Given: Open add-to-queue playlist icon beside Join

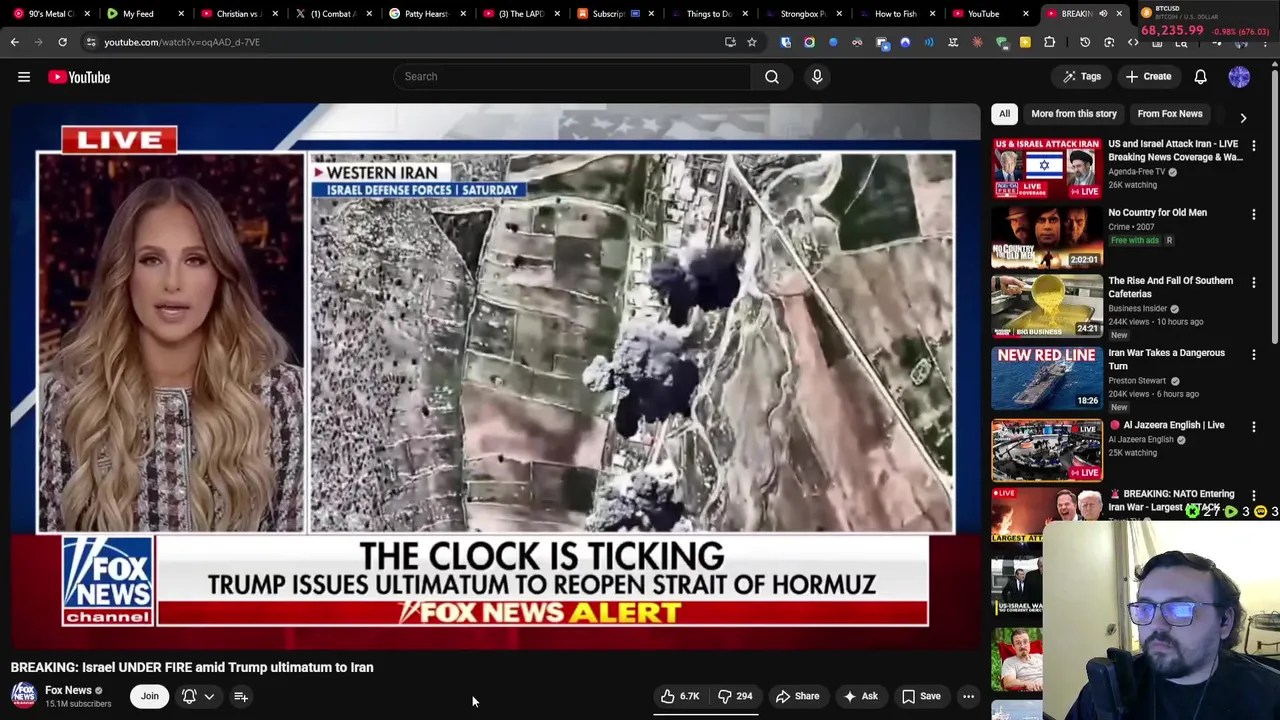Looking at the screenshot, I should coord(241,696).
